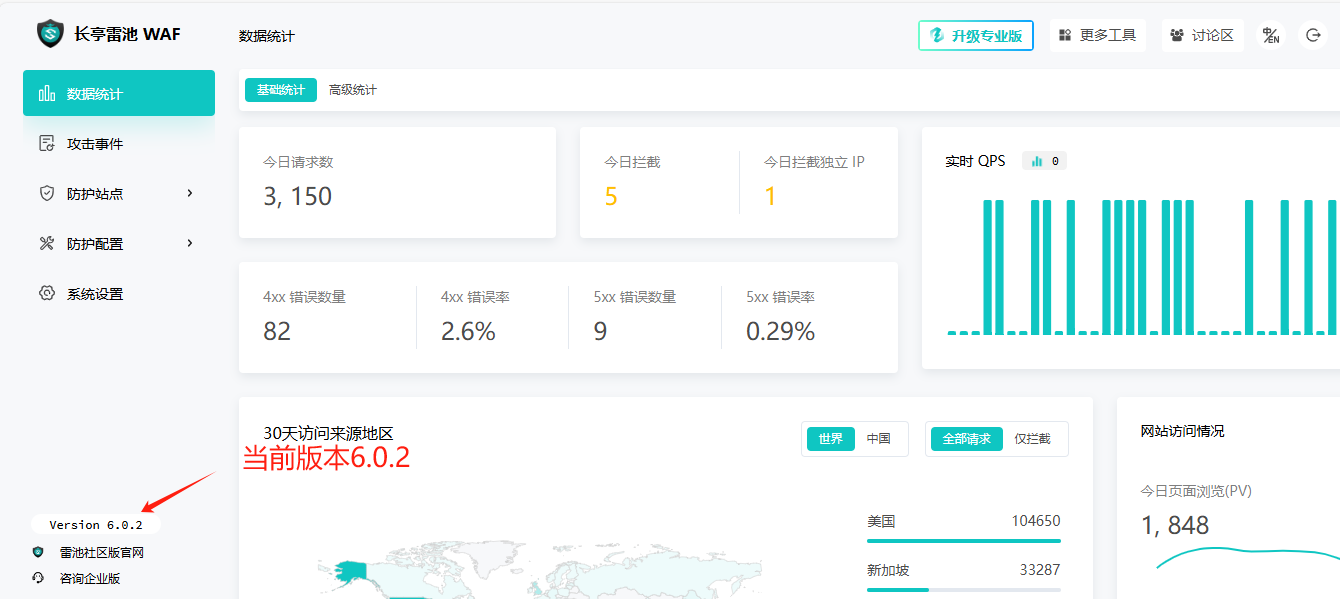The height and width of the screenshot is (599, 1340).
Task: Switch language with the translate icon
Action: 1271,36
